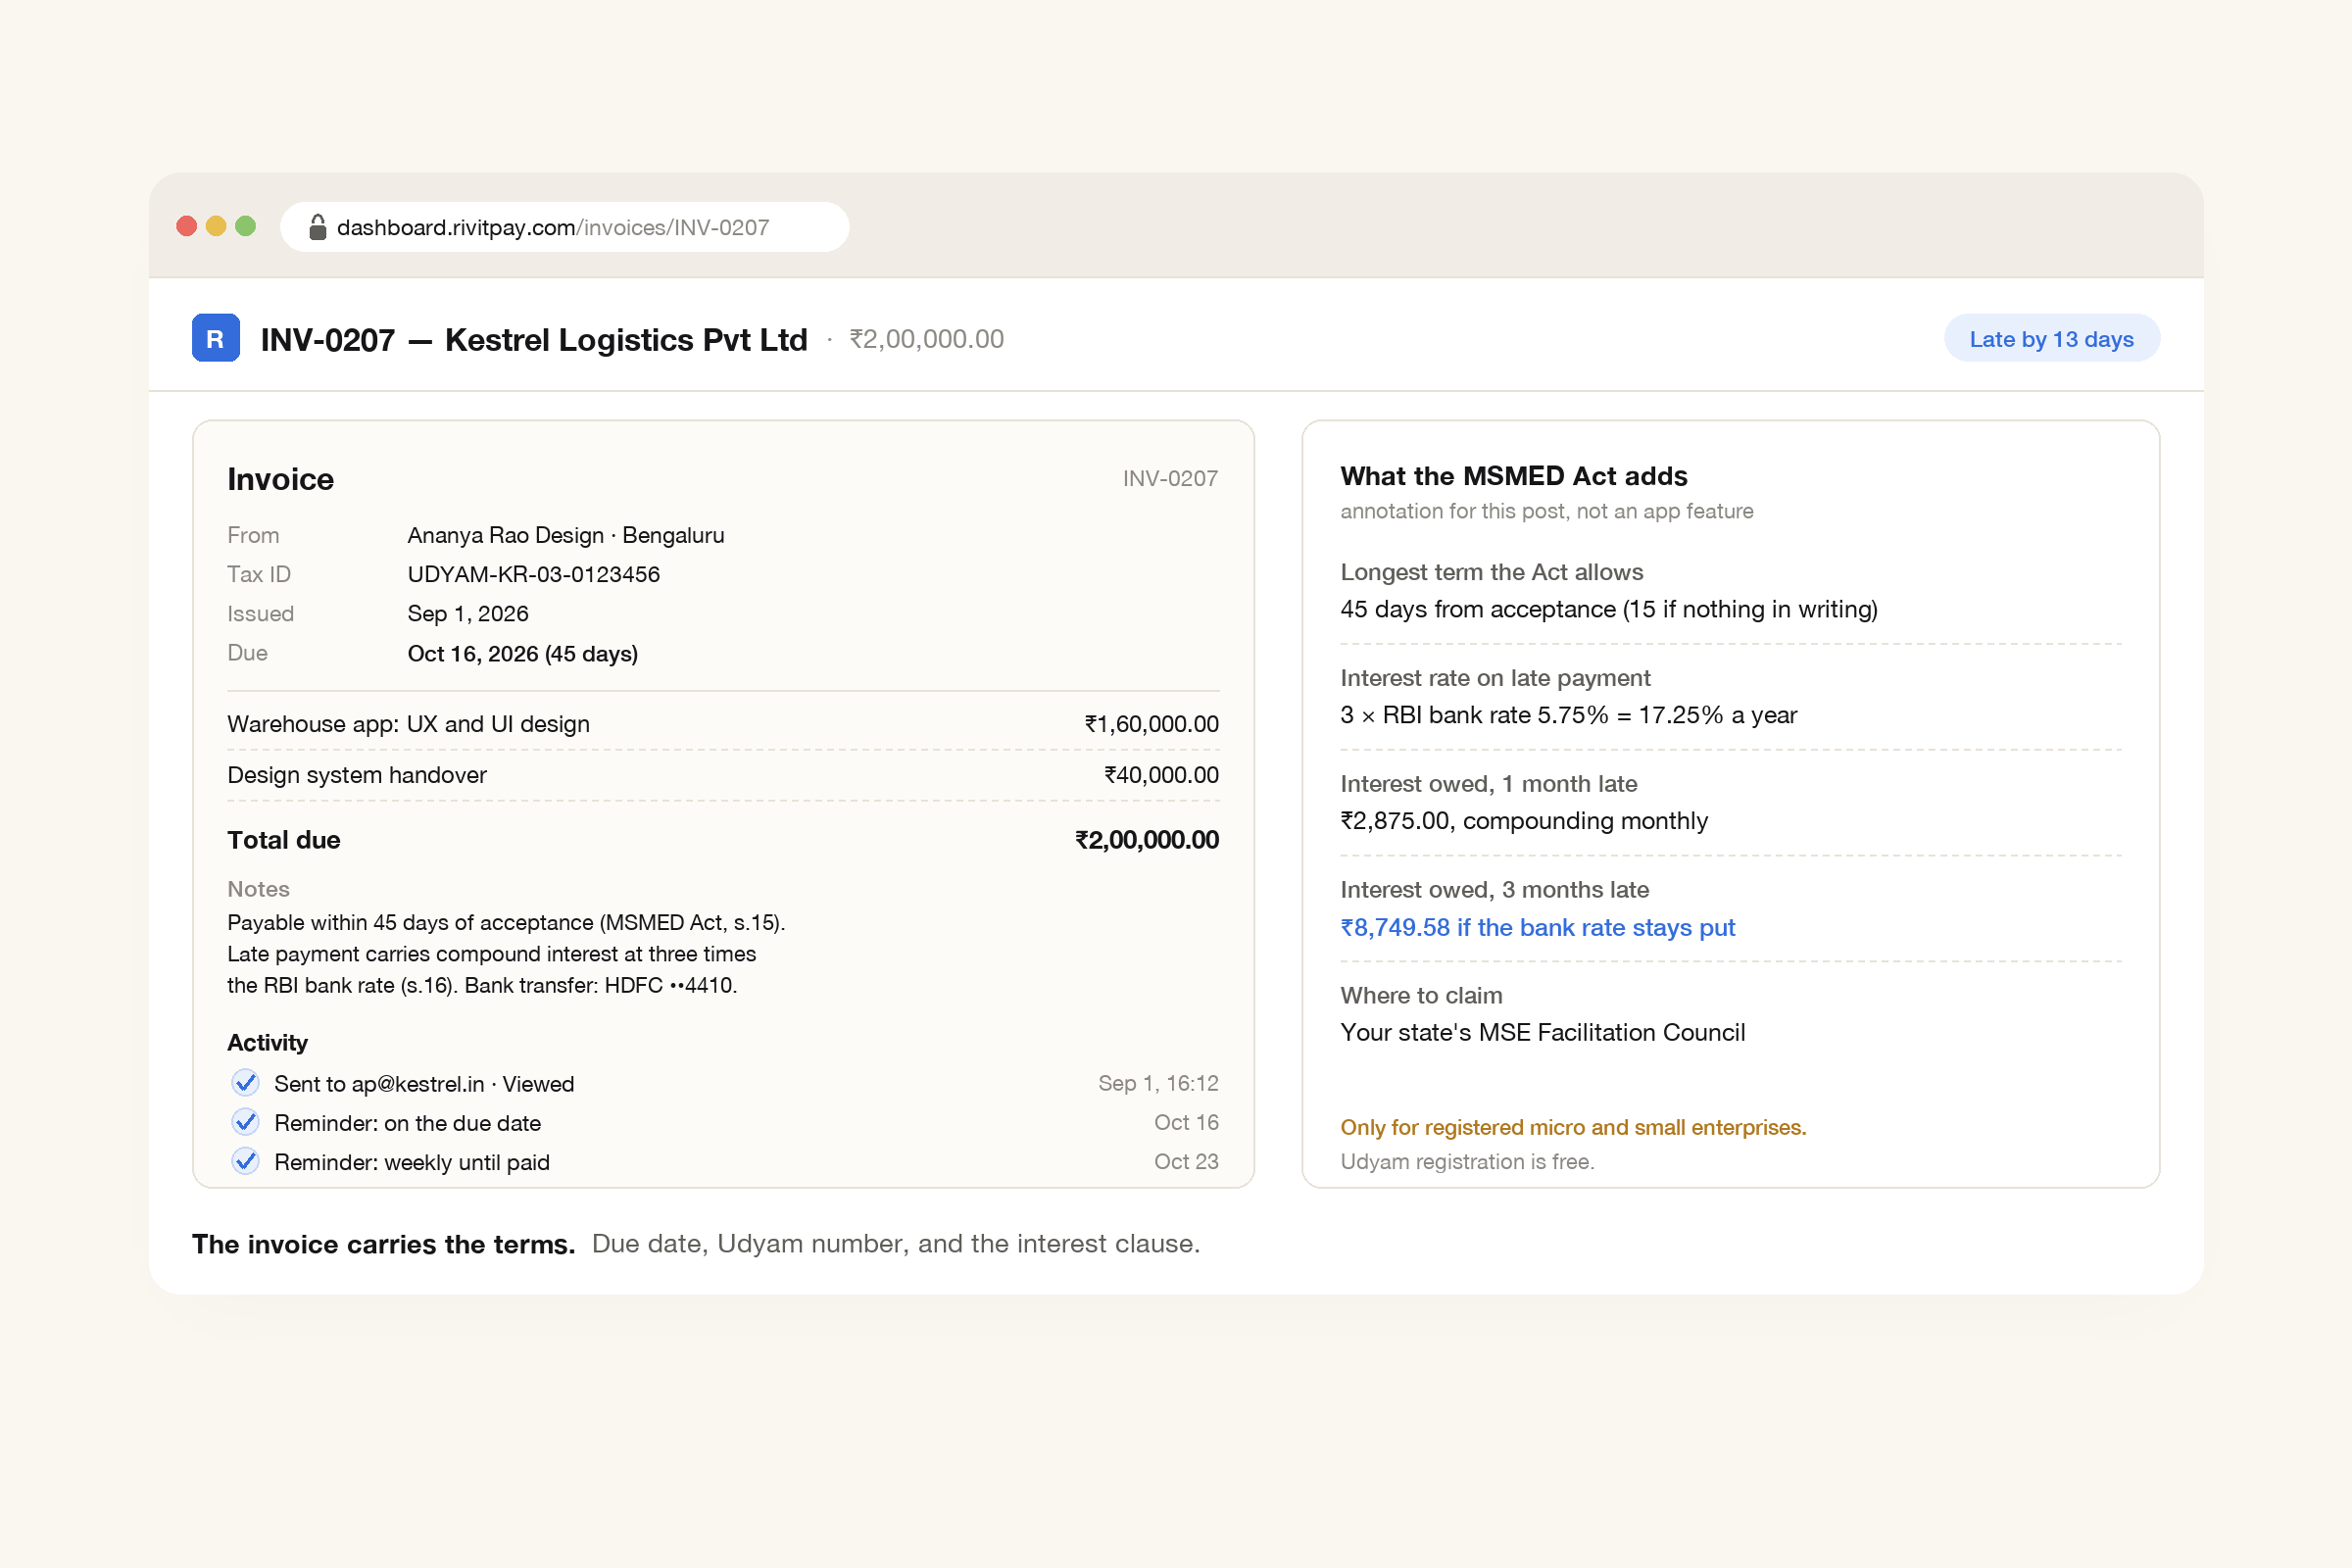Click due date 'Oct 16, 2026 (45 days)'
Image resolution: width=2352 pixels, height=1568 pixels.
point(522,653)
